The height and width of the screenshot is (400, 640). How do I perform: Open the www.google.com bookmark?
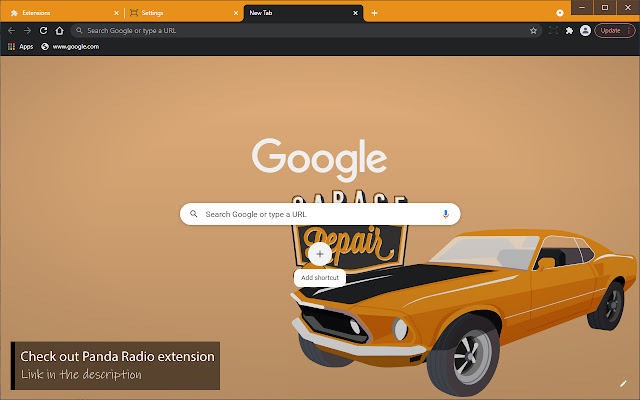(x=70, y=47)
